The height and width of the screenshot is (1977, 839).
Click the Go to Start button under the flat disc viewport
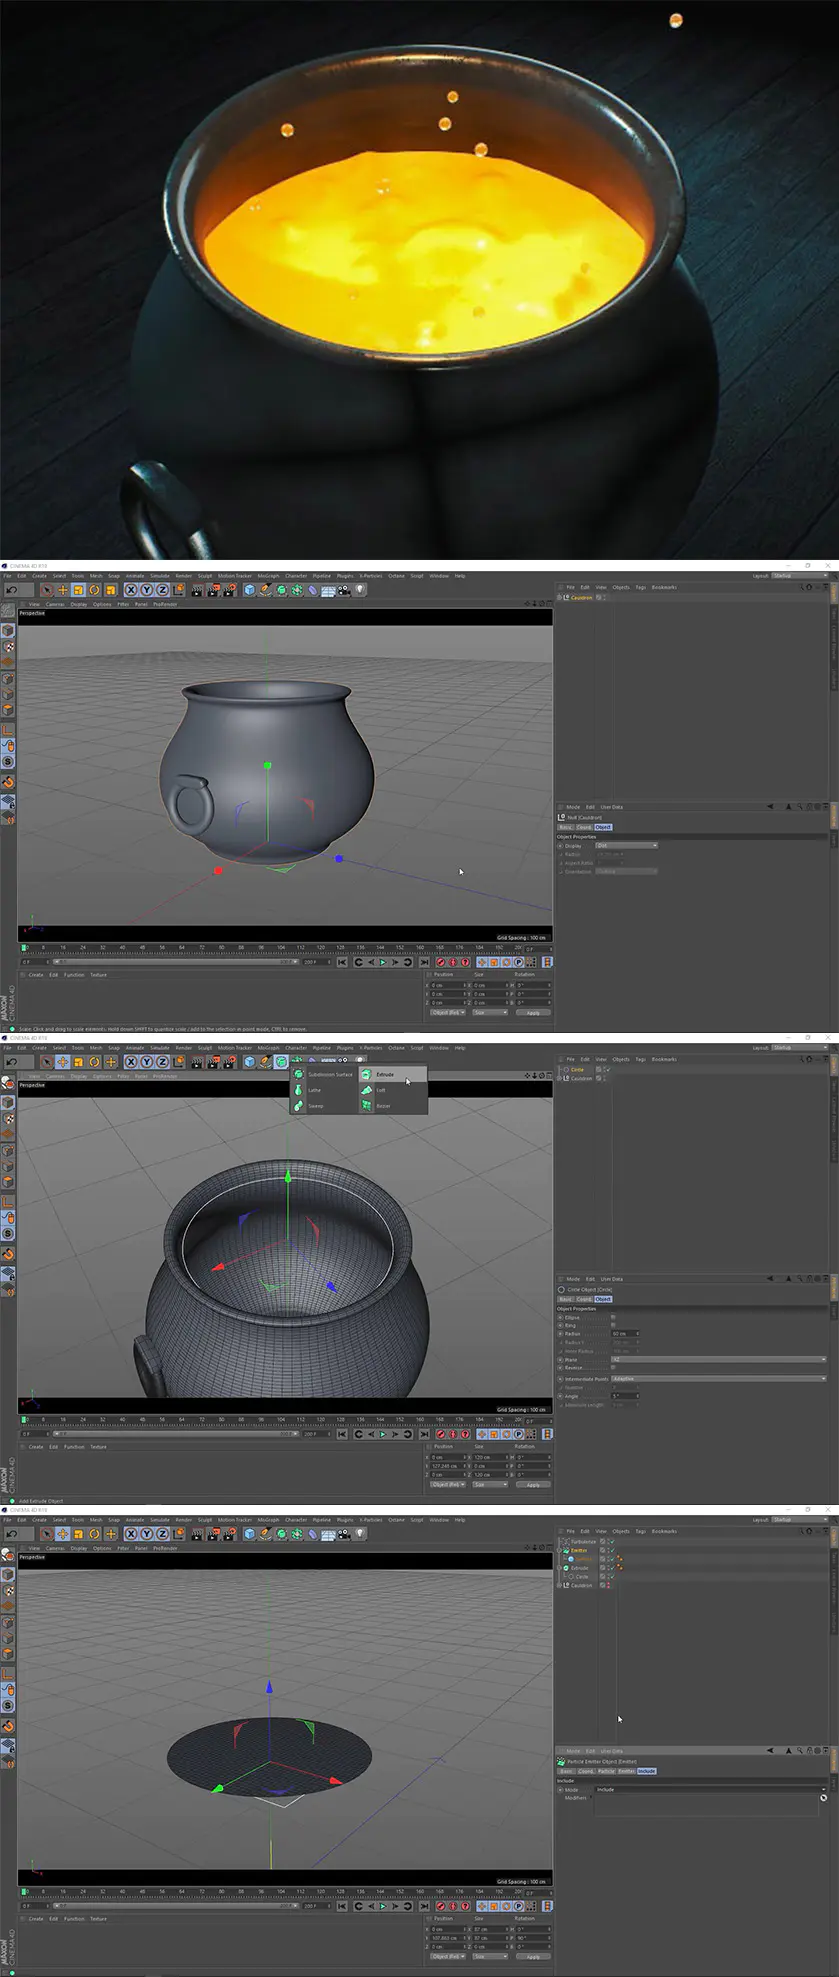(x=342, y=1906)
